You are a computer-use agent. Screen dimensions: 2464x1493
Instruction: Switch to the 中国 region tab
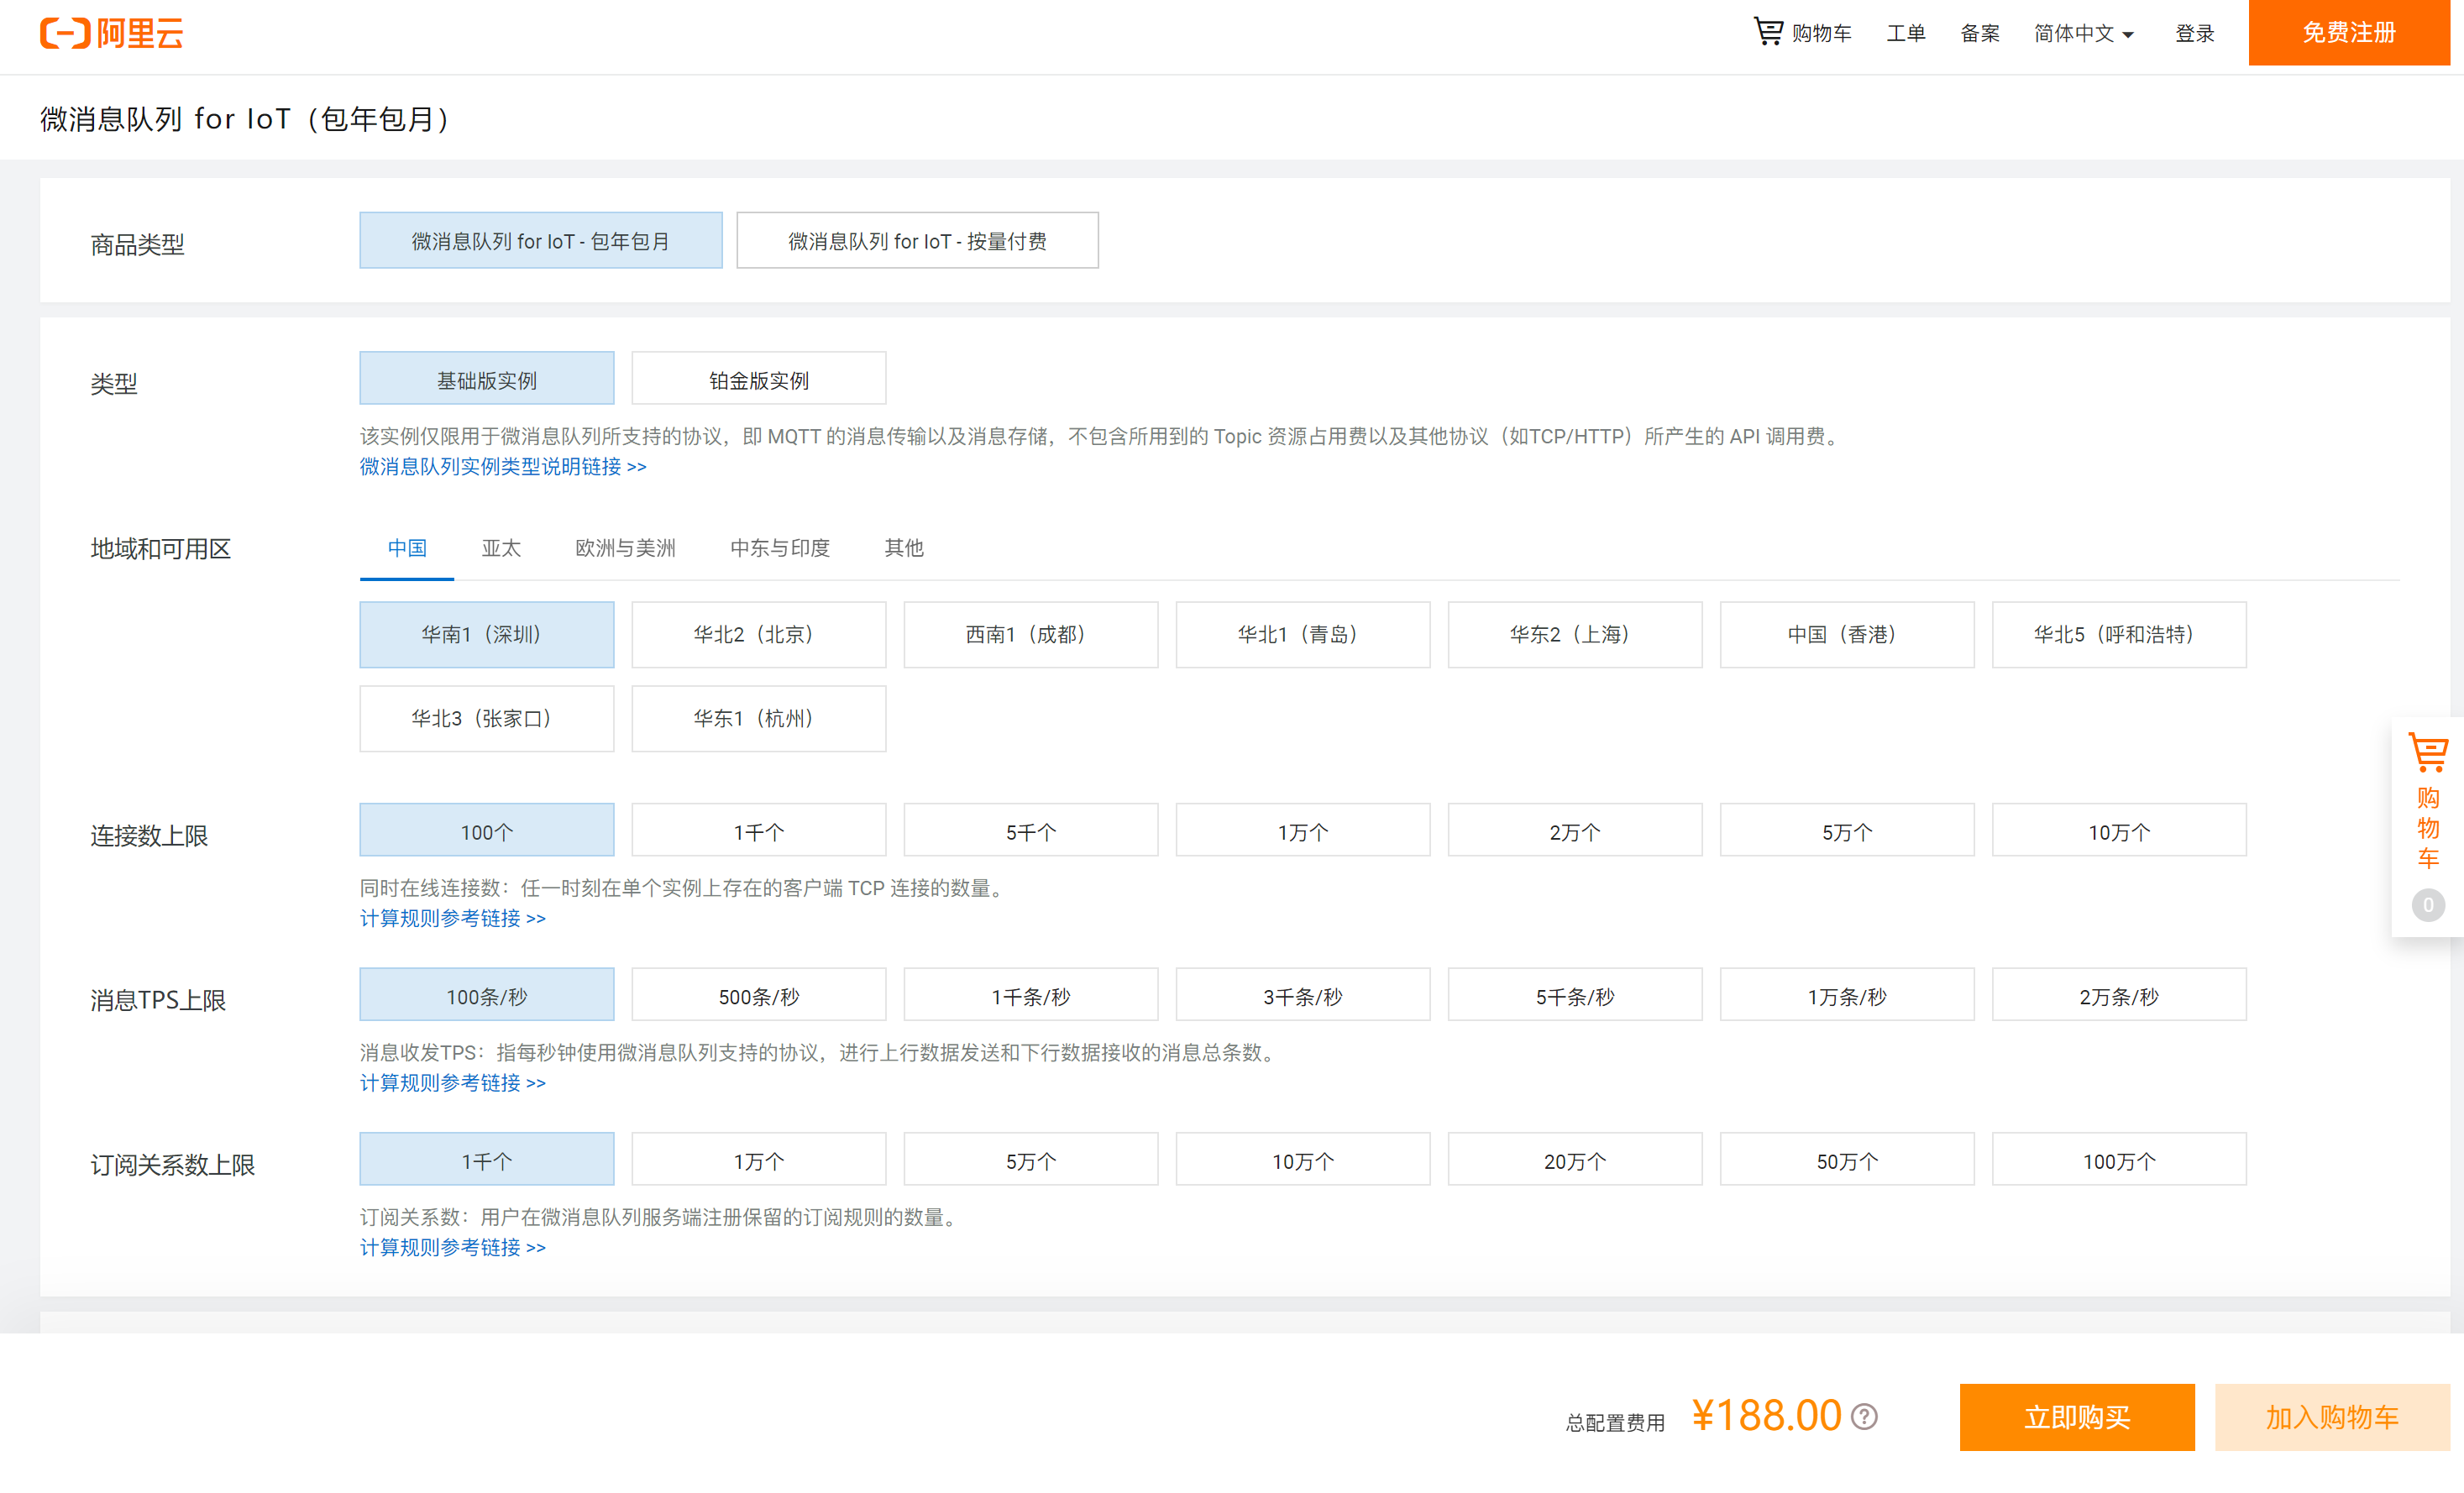click(407, 548)
